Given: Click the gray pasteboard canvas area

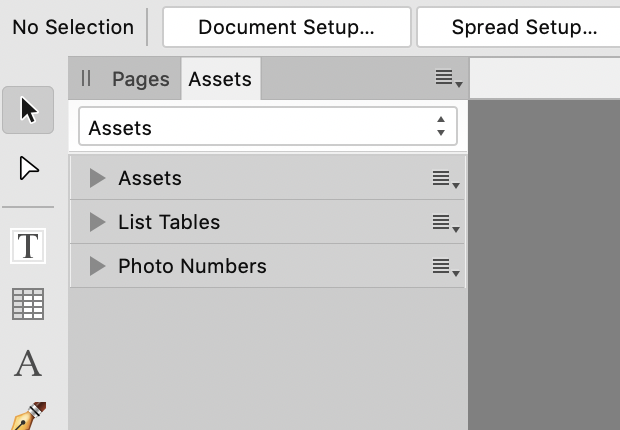Looking at the screenshot, I should coord(544,265).
